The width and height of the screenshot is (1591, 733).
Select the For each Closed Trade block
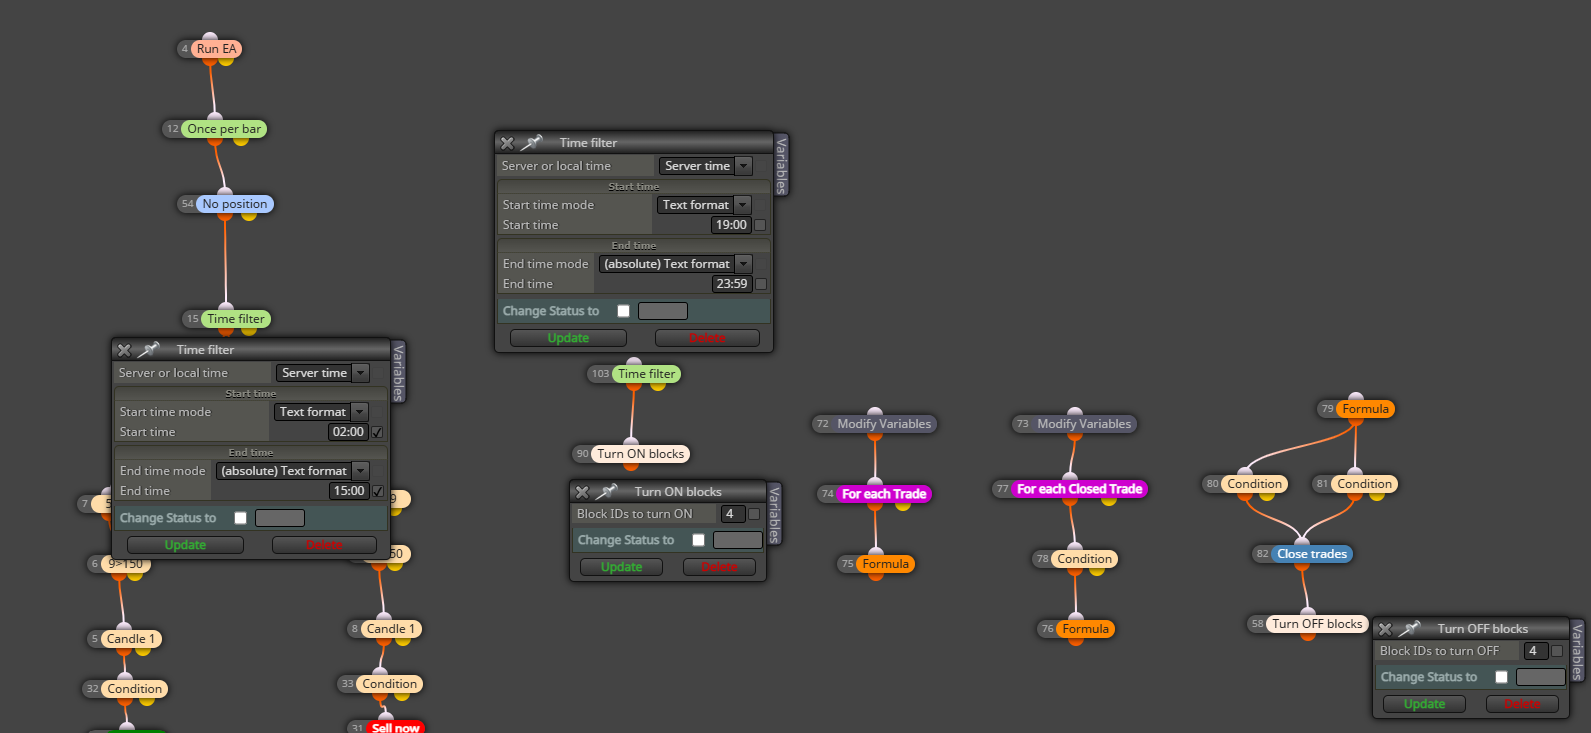(1079, 489)
